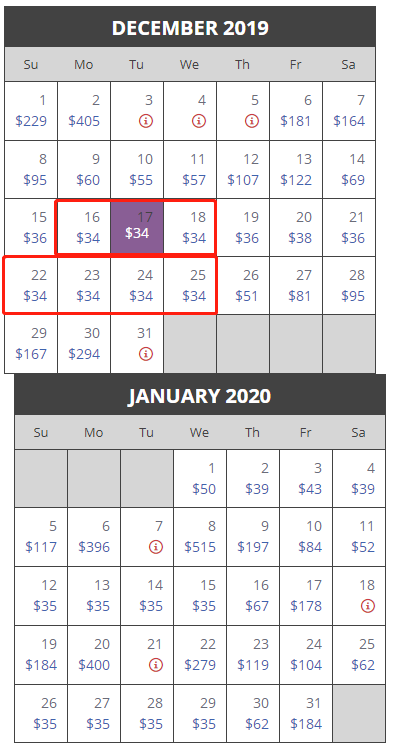Select highlighted December 17 at $34
Image resolution: width=396 pixels, height=751 pixels.
[137, 227]
